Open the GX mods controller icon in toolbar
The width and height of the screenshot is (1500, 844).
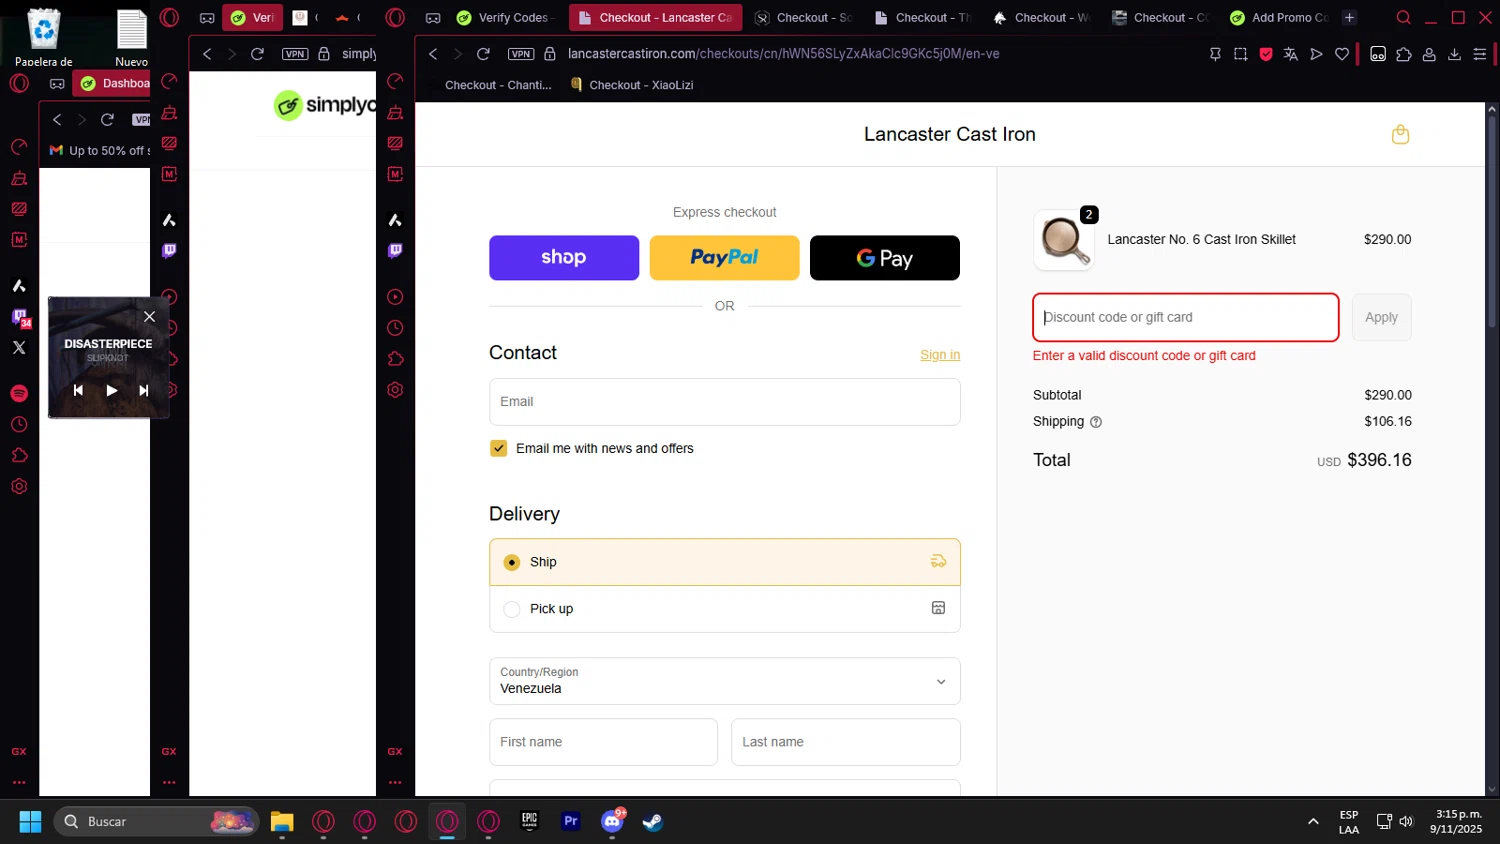(x=1378, y=54)
